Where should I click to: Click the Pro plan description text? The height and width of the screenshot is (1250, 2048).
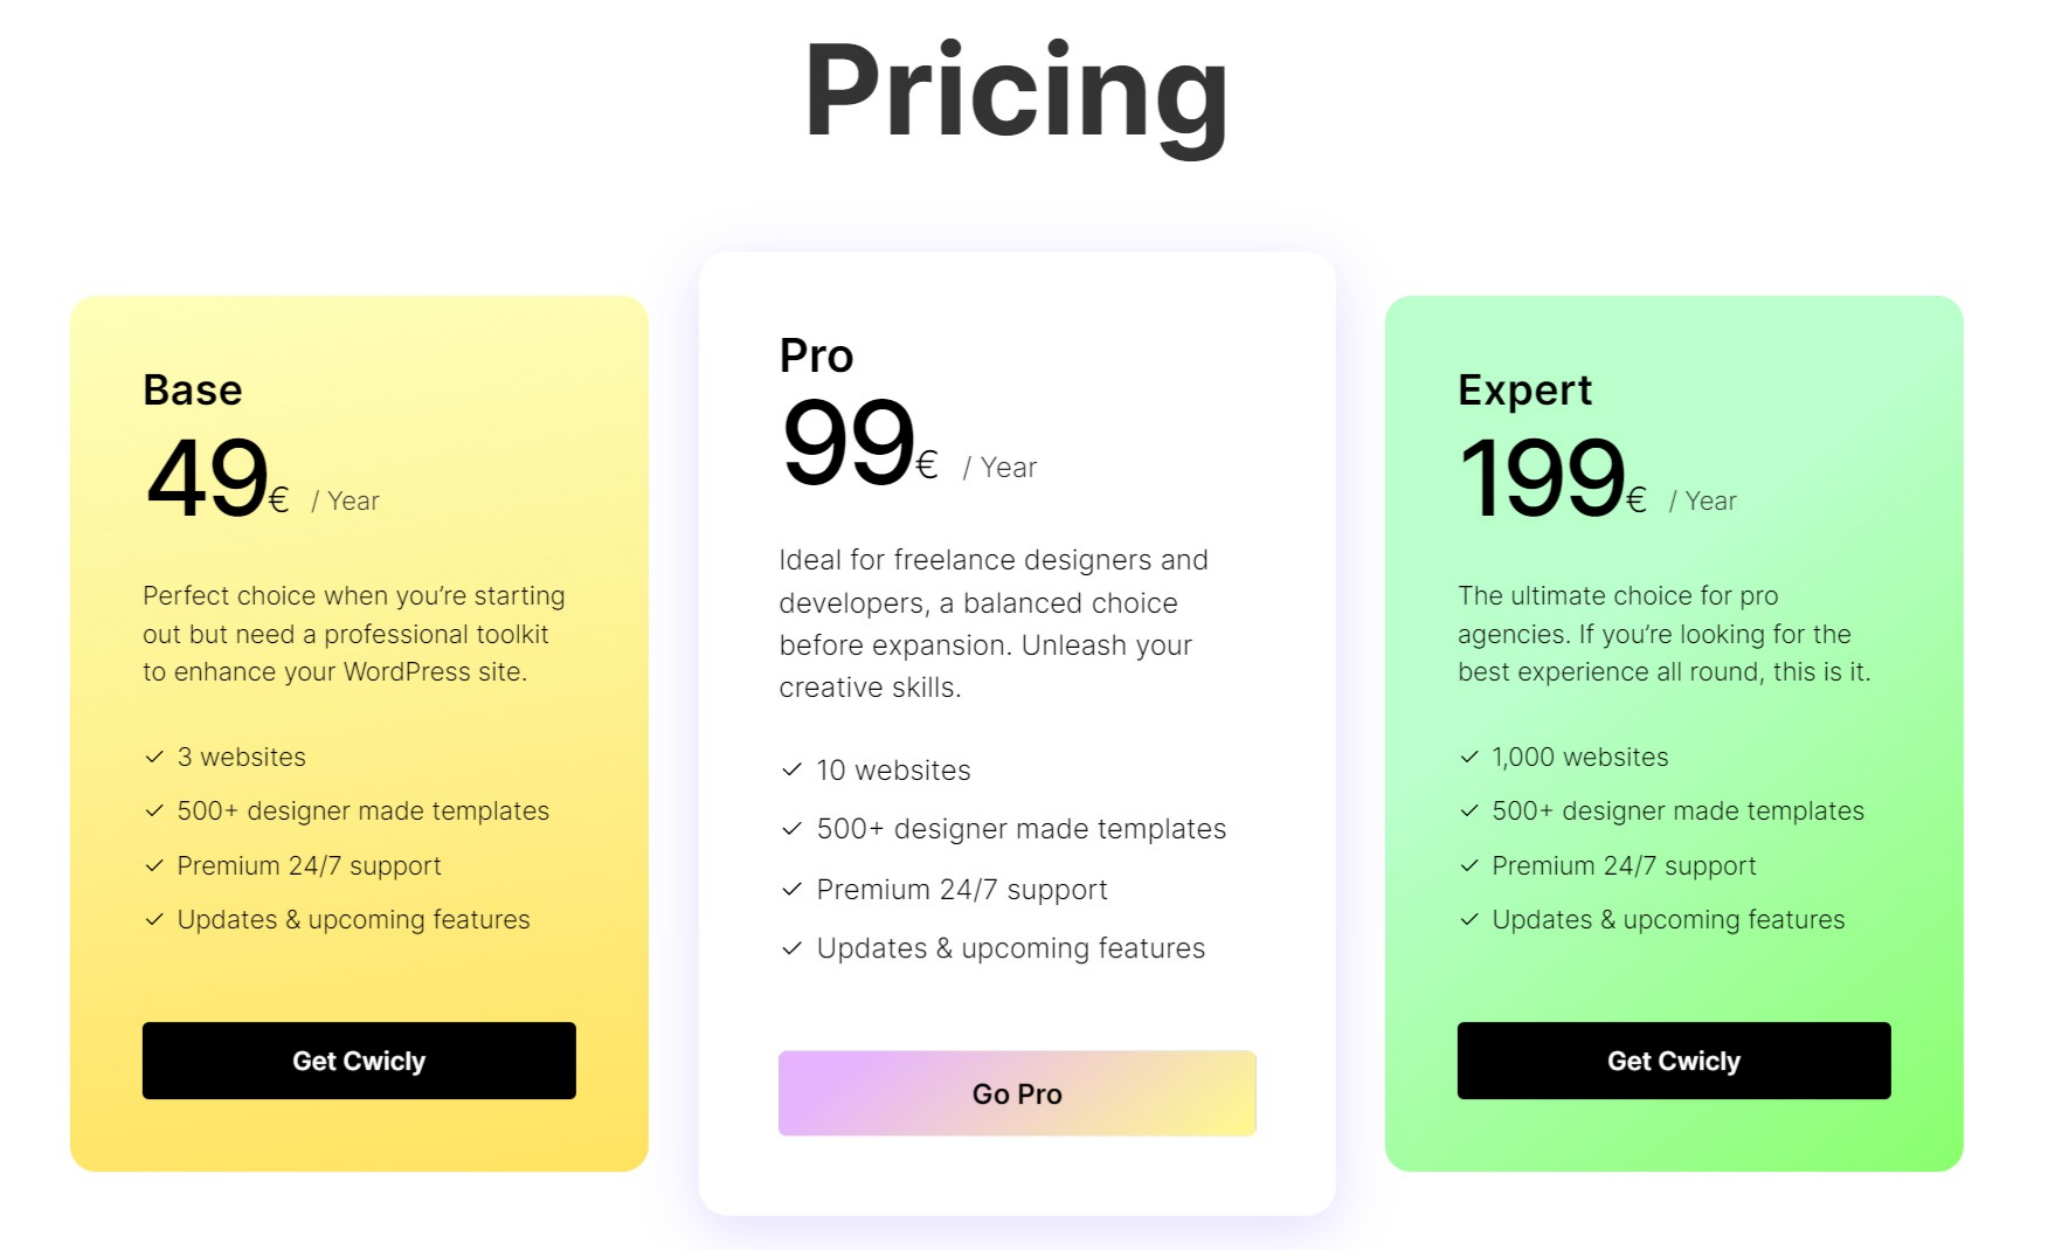pyautogui.click(x=993, y=623)
